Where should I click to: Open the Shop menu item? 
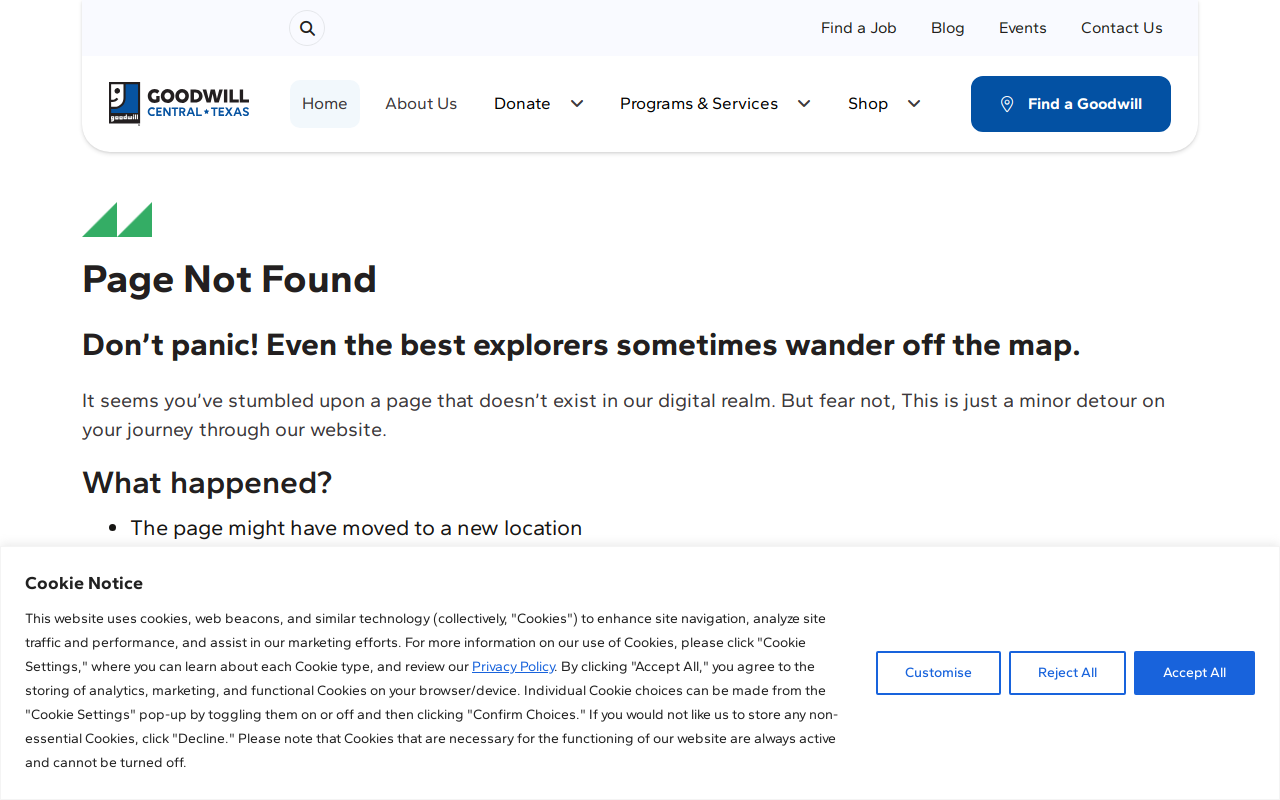pyautogui.click(x=868, y=104)
